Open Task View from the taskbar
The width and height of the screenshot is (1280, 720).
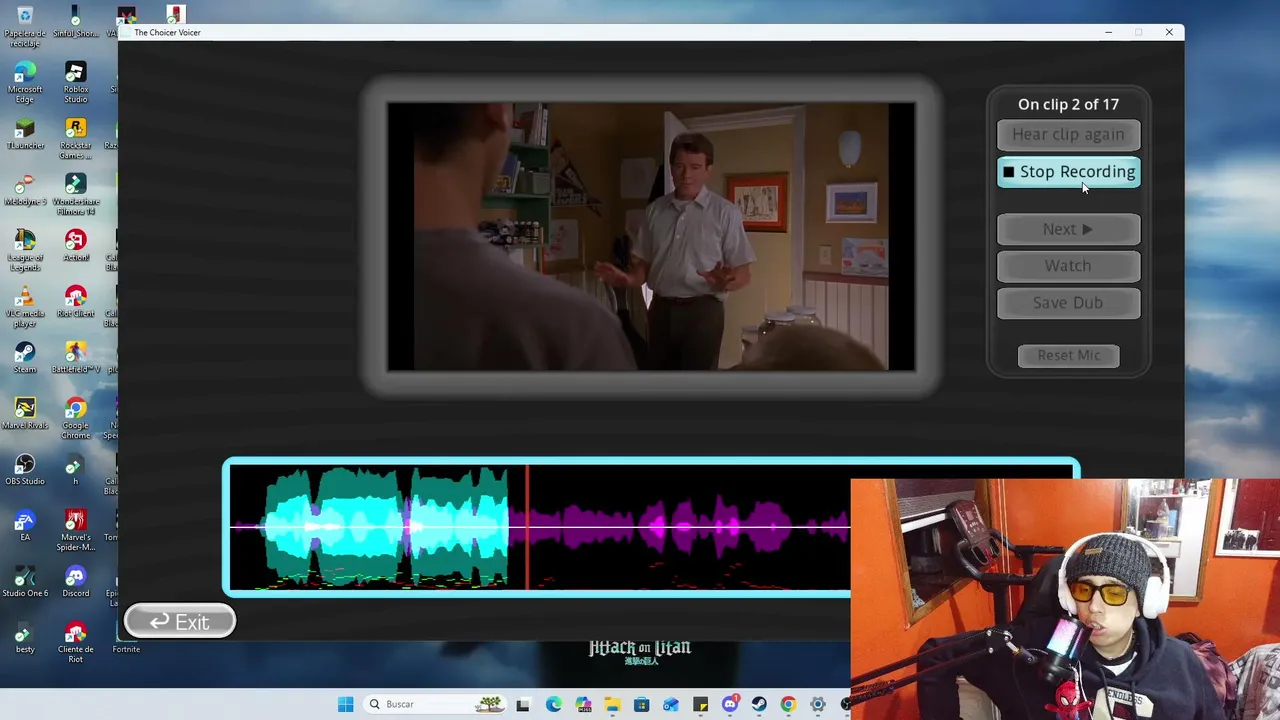coord(523,704)
